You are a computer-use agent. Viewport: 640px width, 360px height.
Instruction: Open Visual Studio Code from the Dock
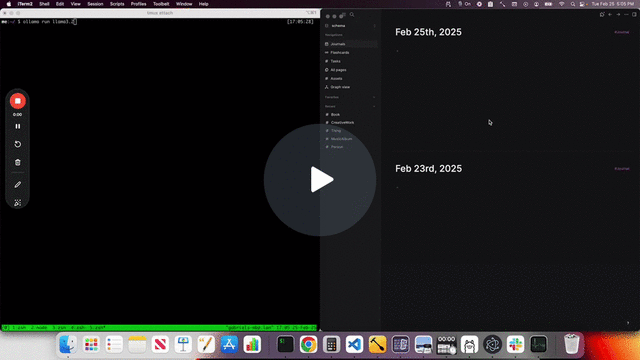(354, 344)
